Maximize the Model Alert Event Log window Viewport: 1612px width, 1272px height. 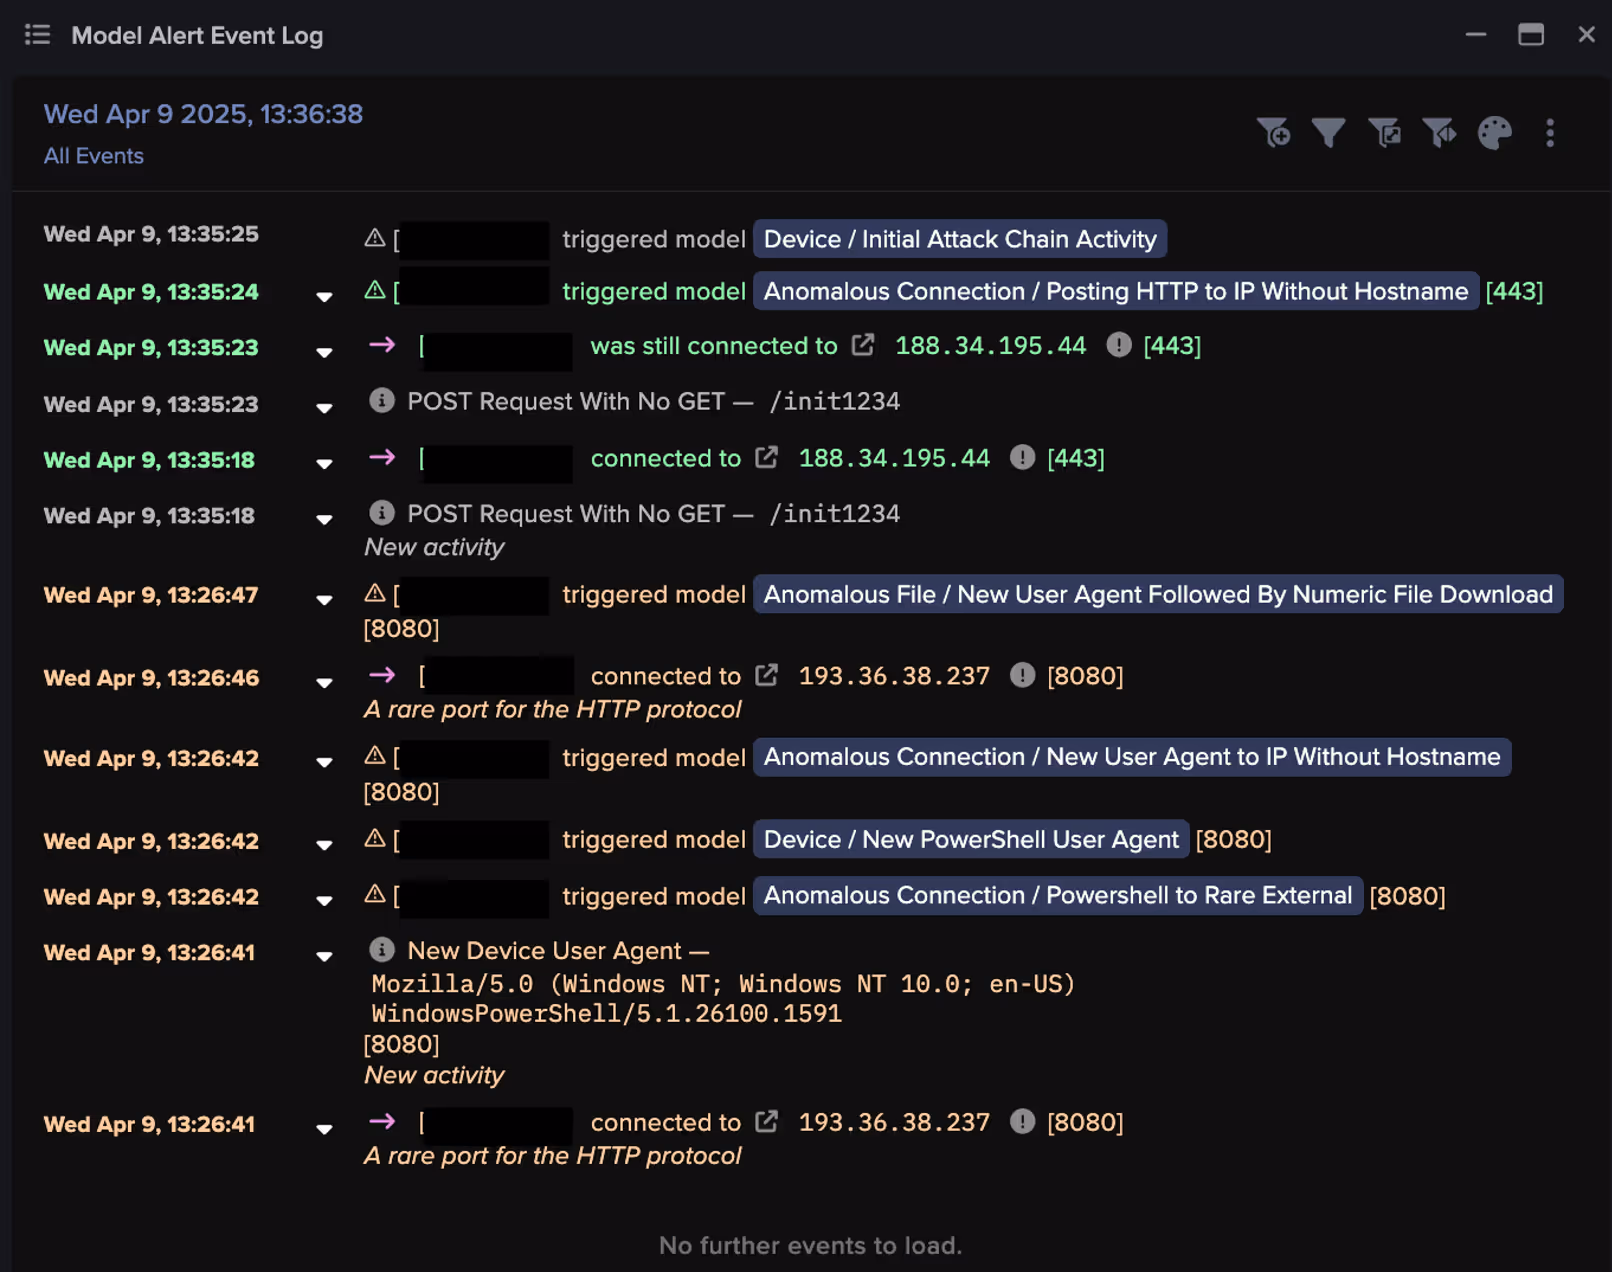(1531, 35)
